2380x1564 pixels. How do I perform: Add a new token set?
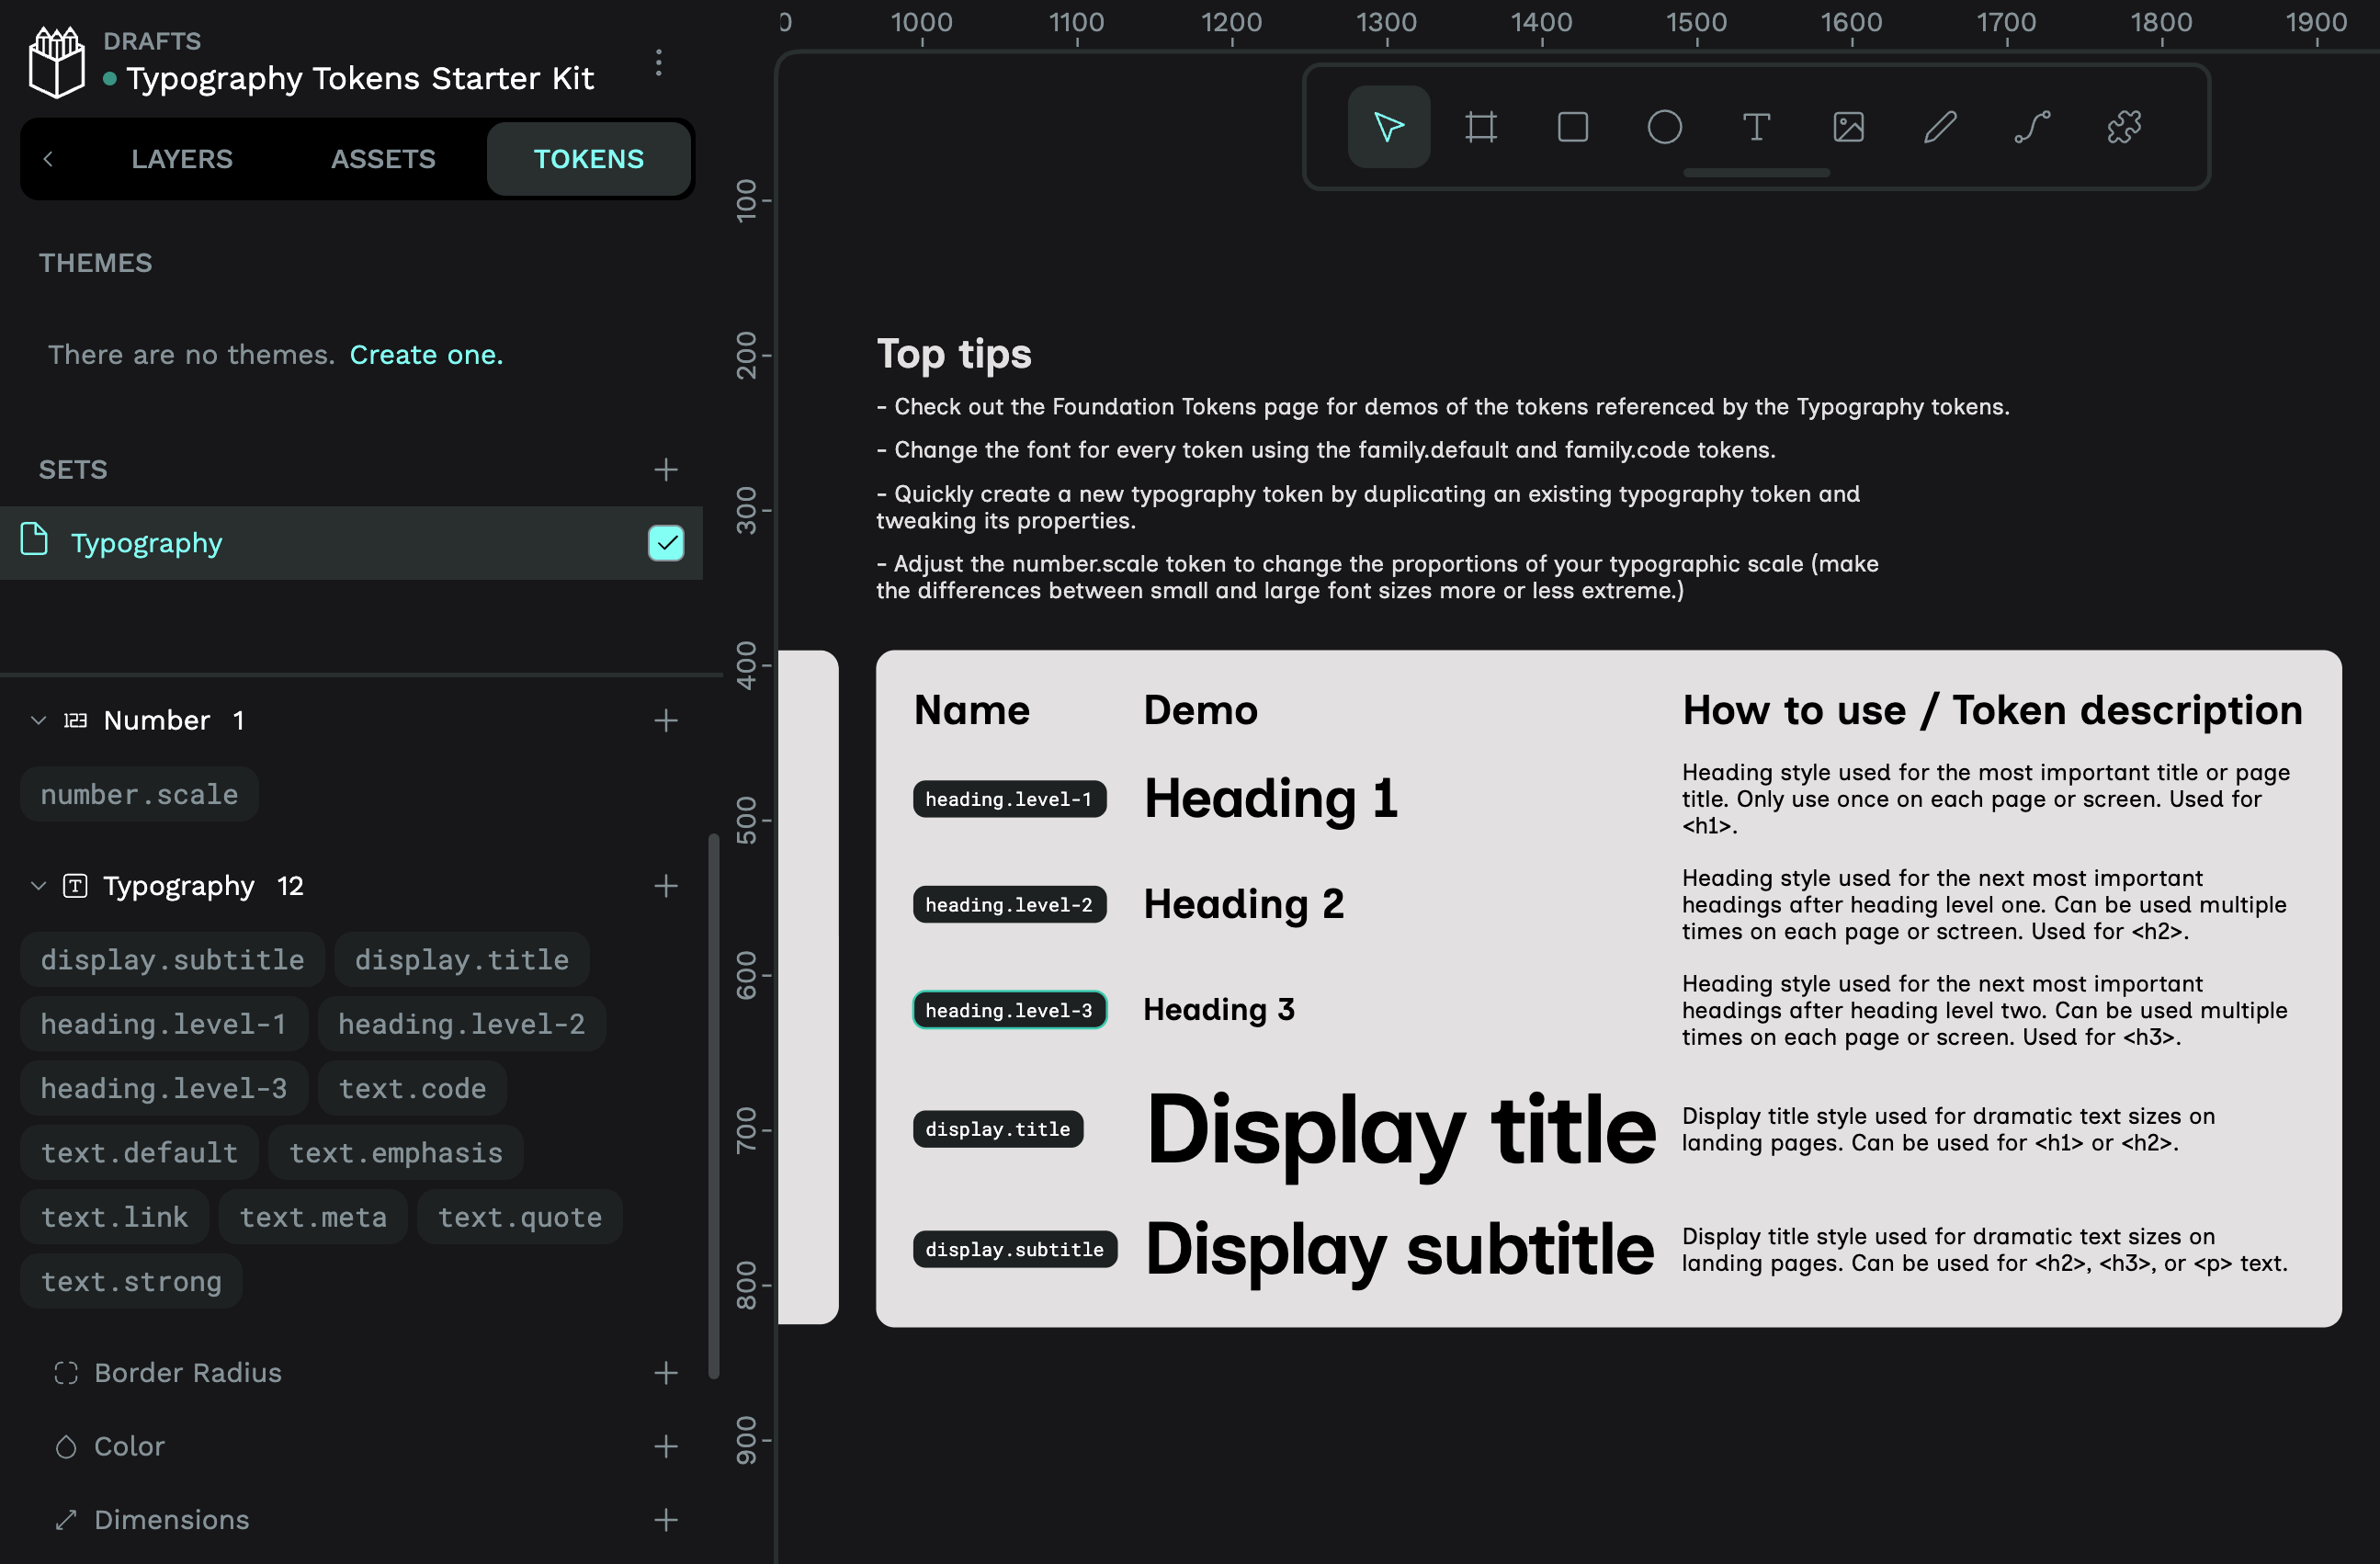point(666,470)
